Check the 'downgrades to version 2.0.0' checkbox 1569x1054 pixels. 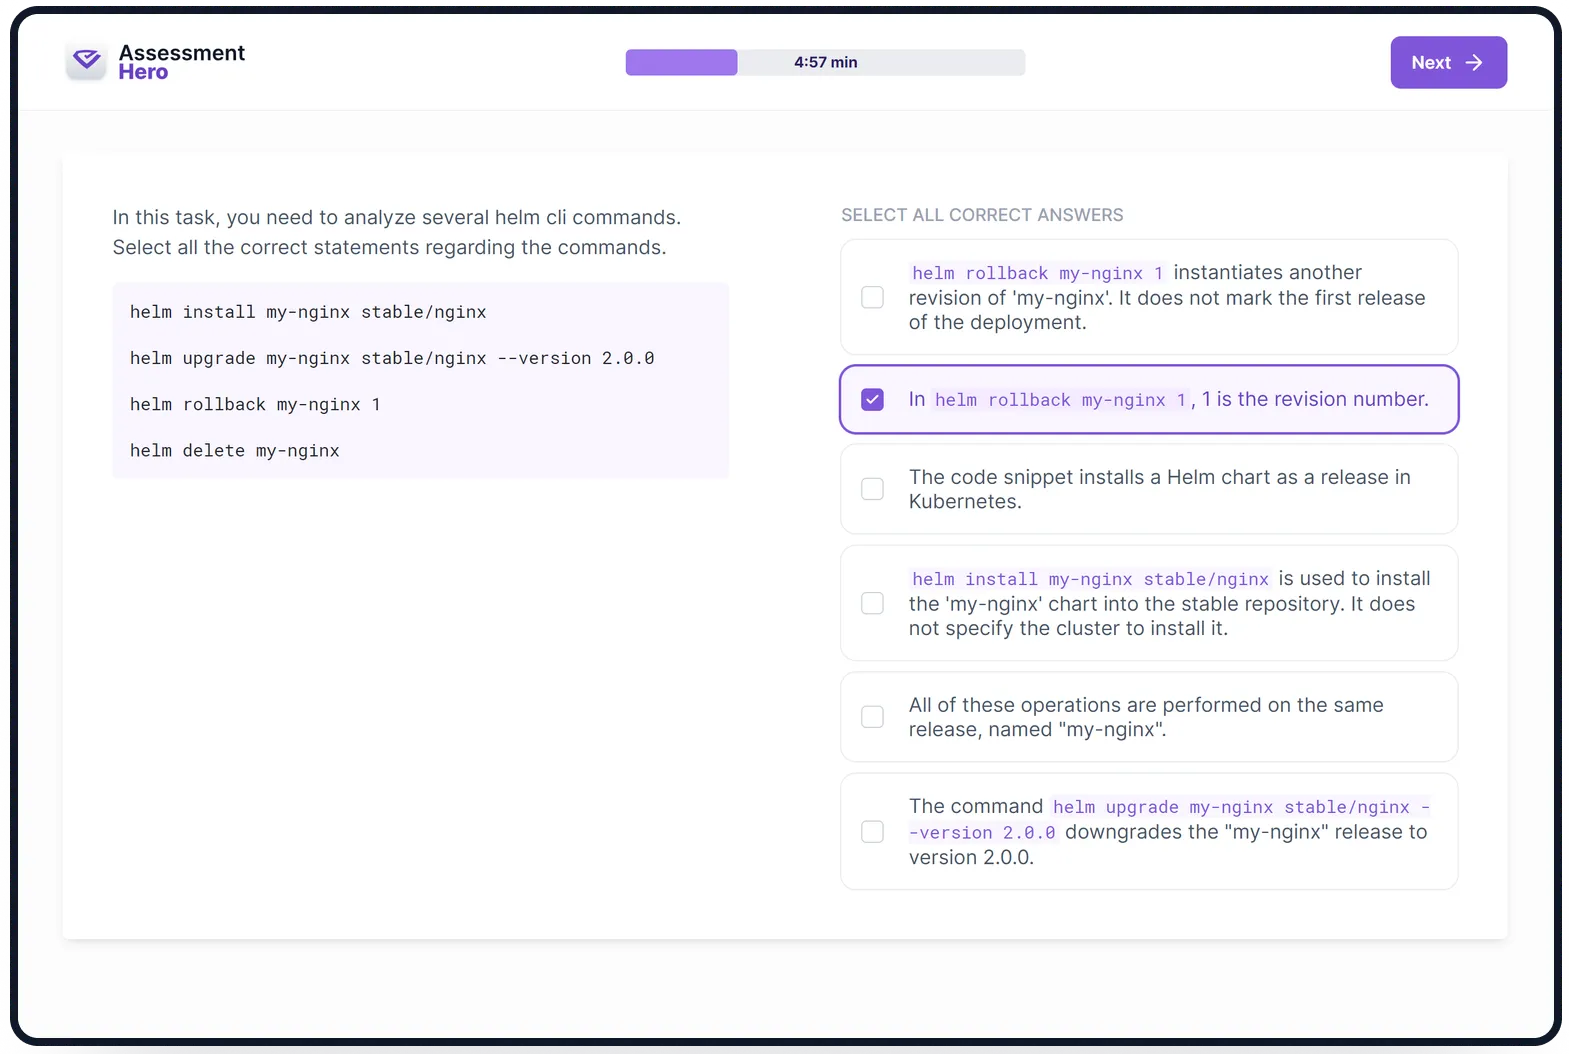tap(872, 831)
